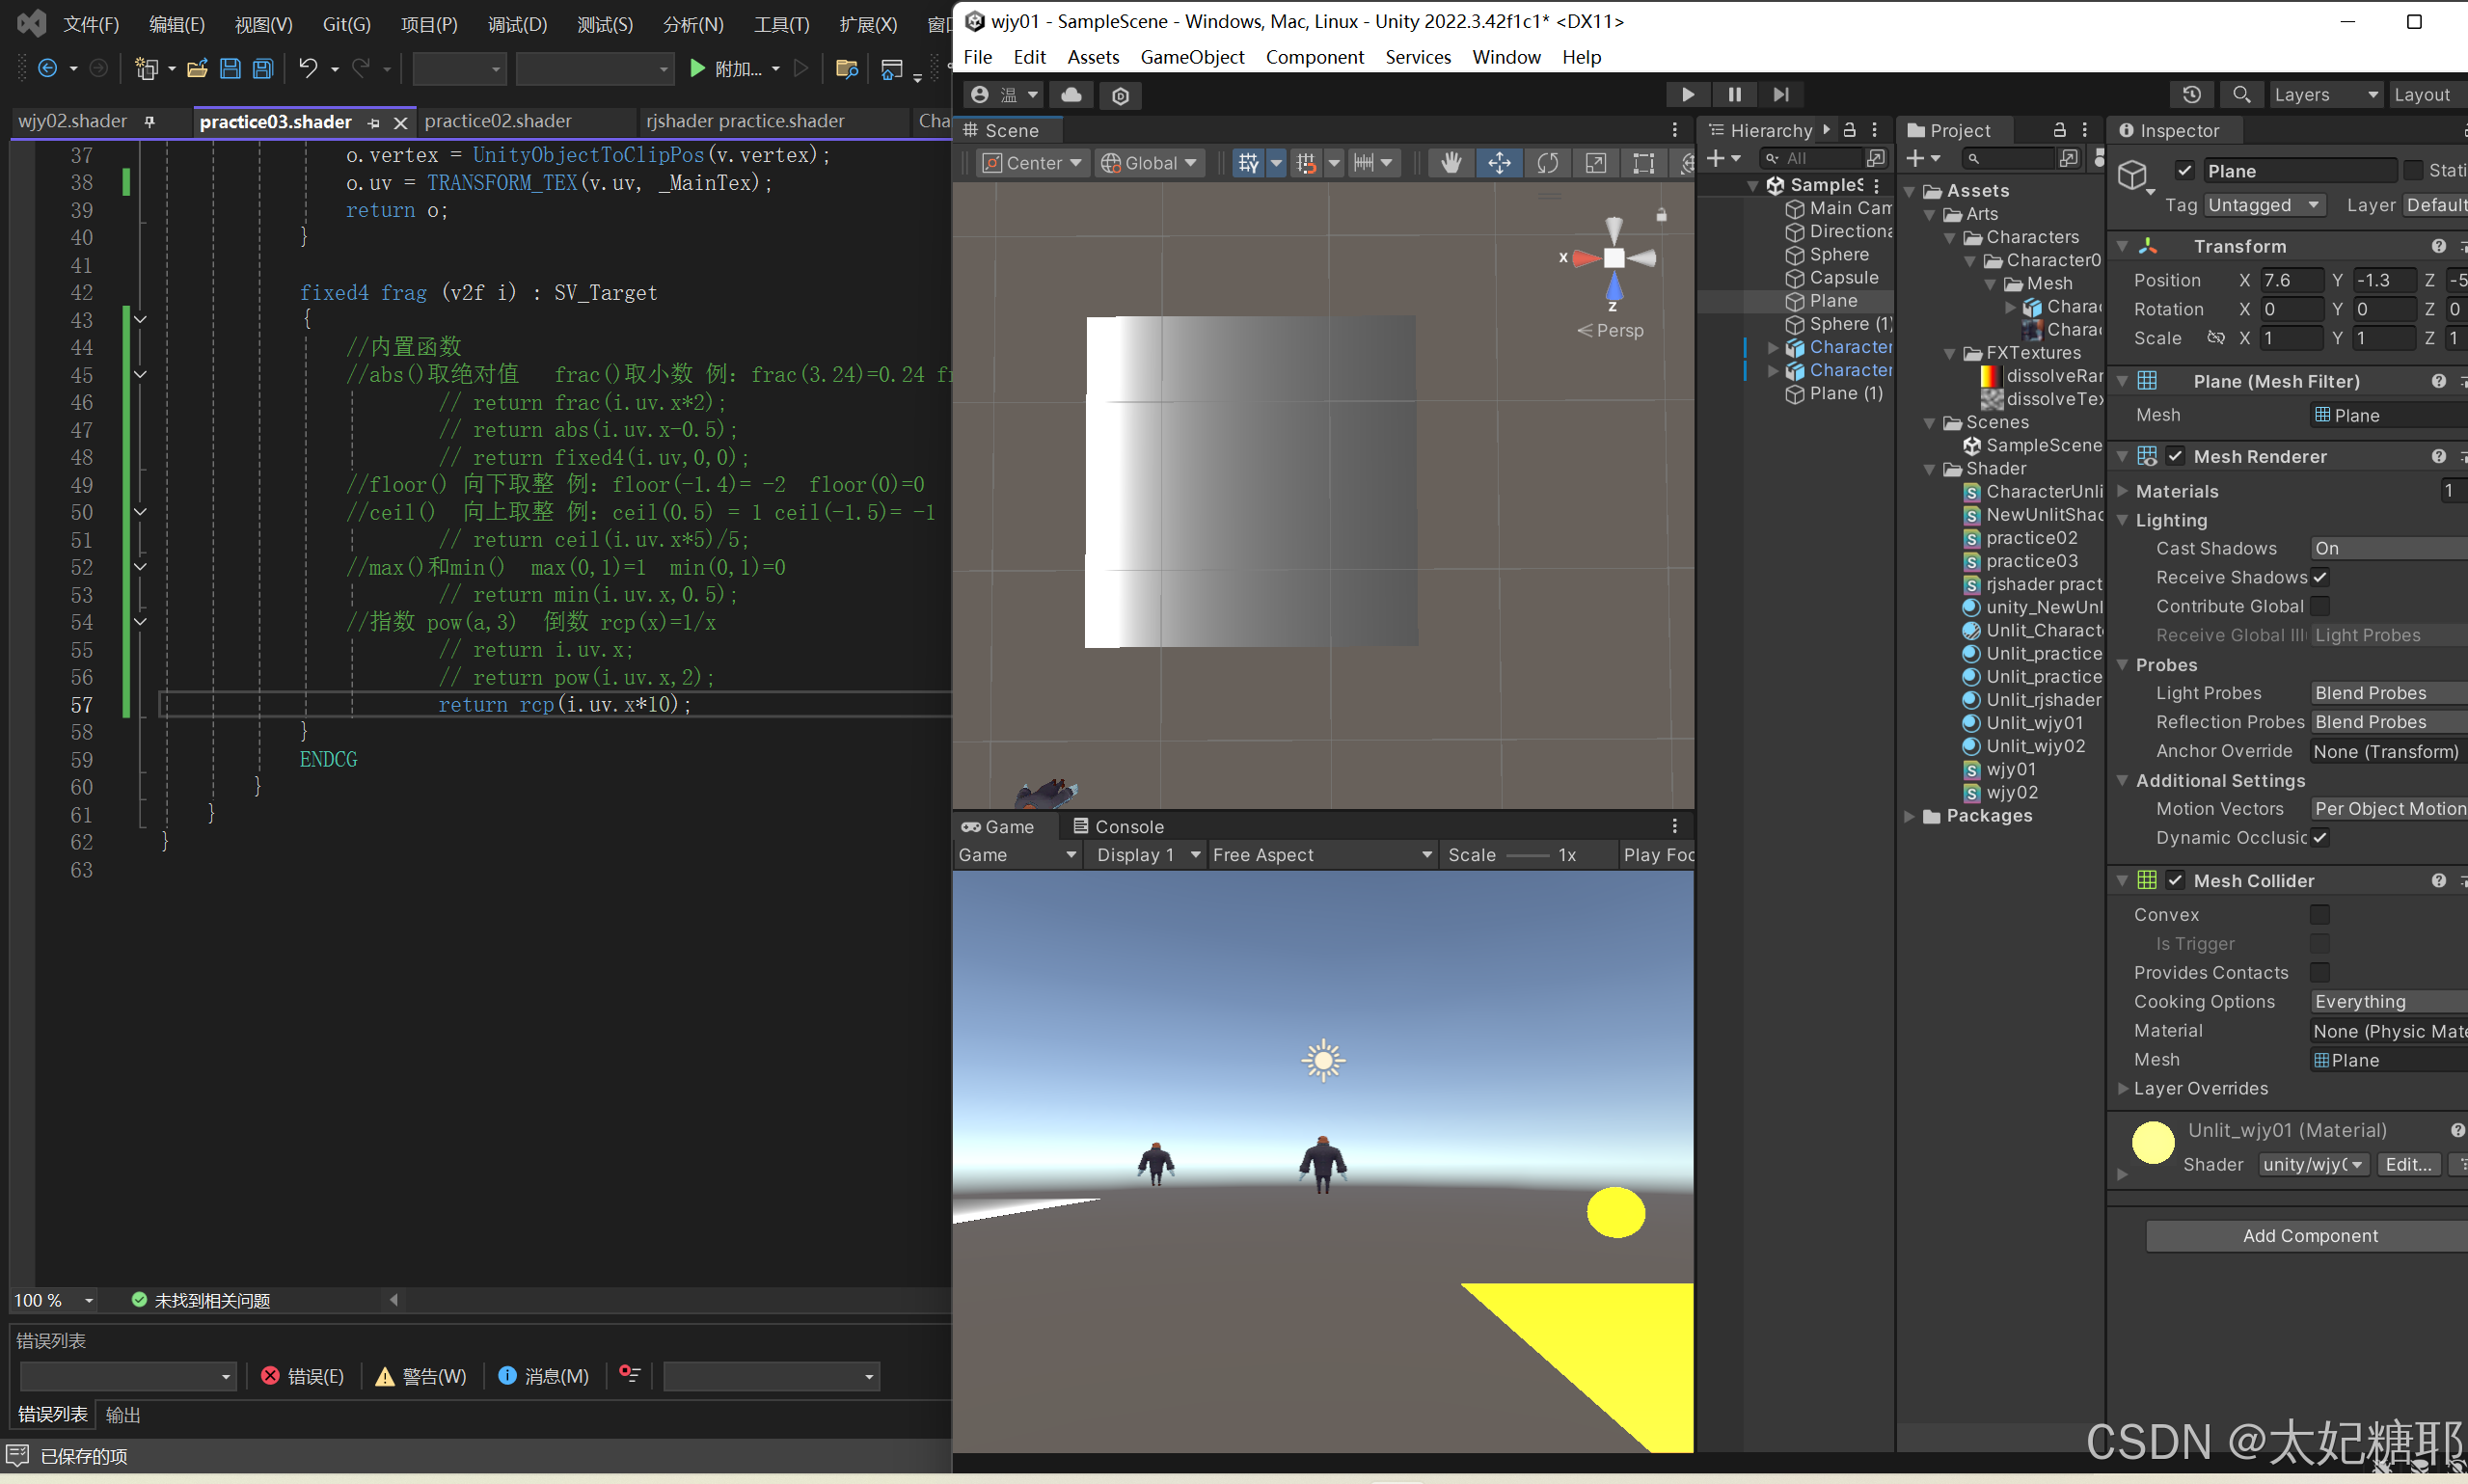Select the Scale tool icon
This screenshot has width=2468, height=1484.
coord(1595,163)
